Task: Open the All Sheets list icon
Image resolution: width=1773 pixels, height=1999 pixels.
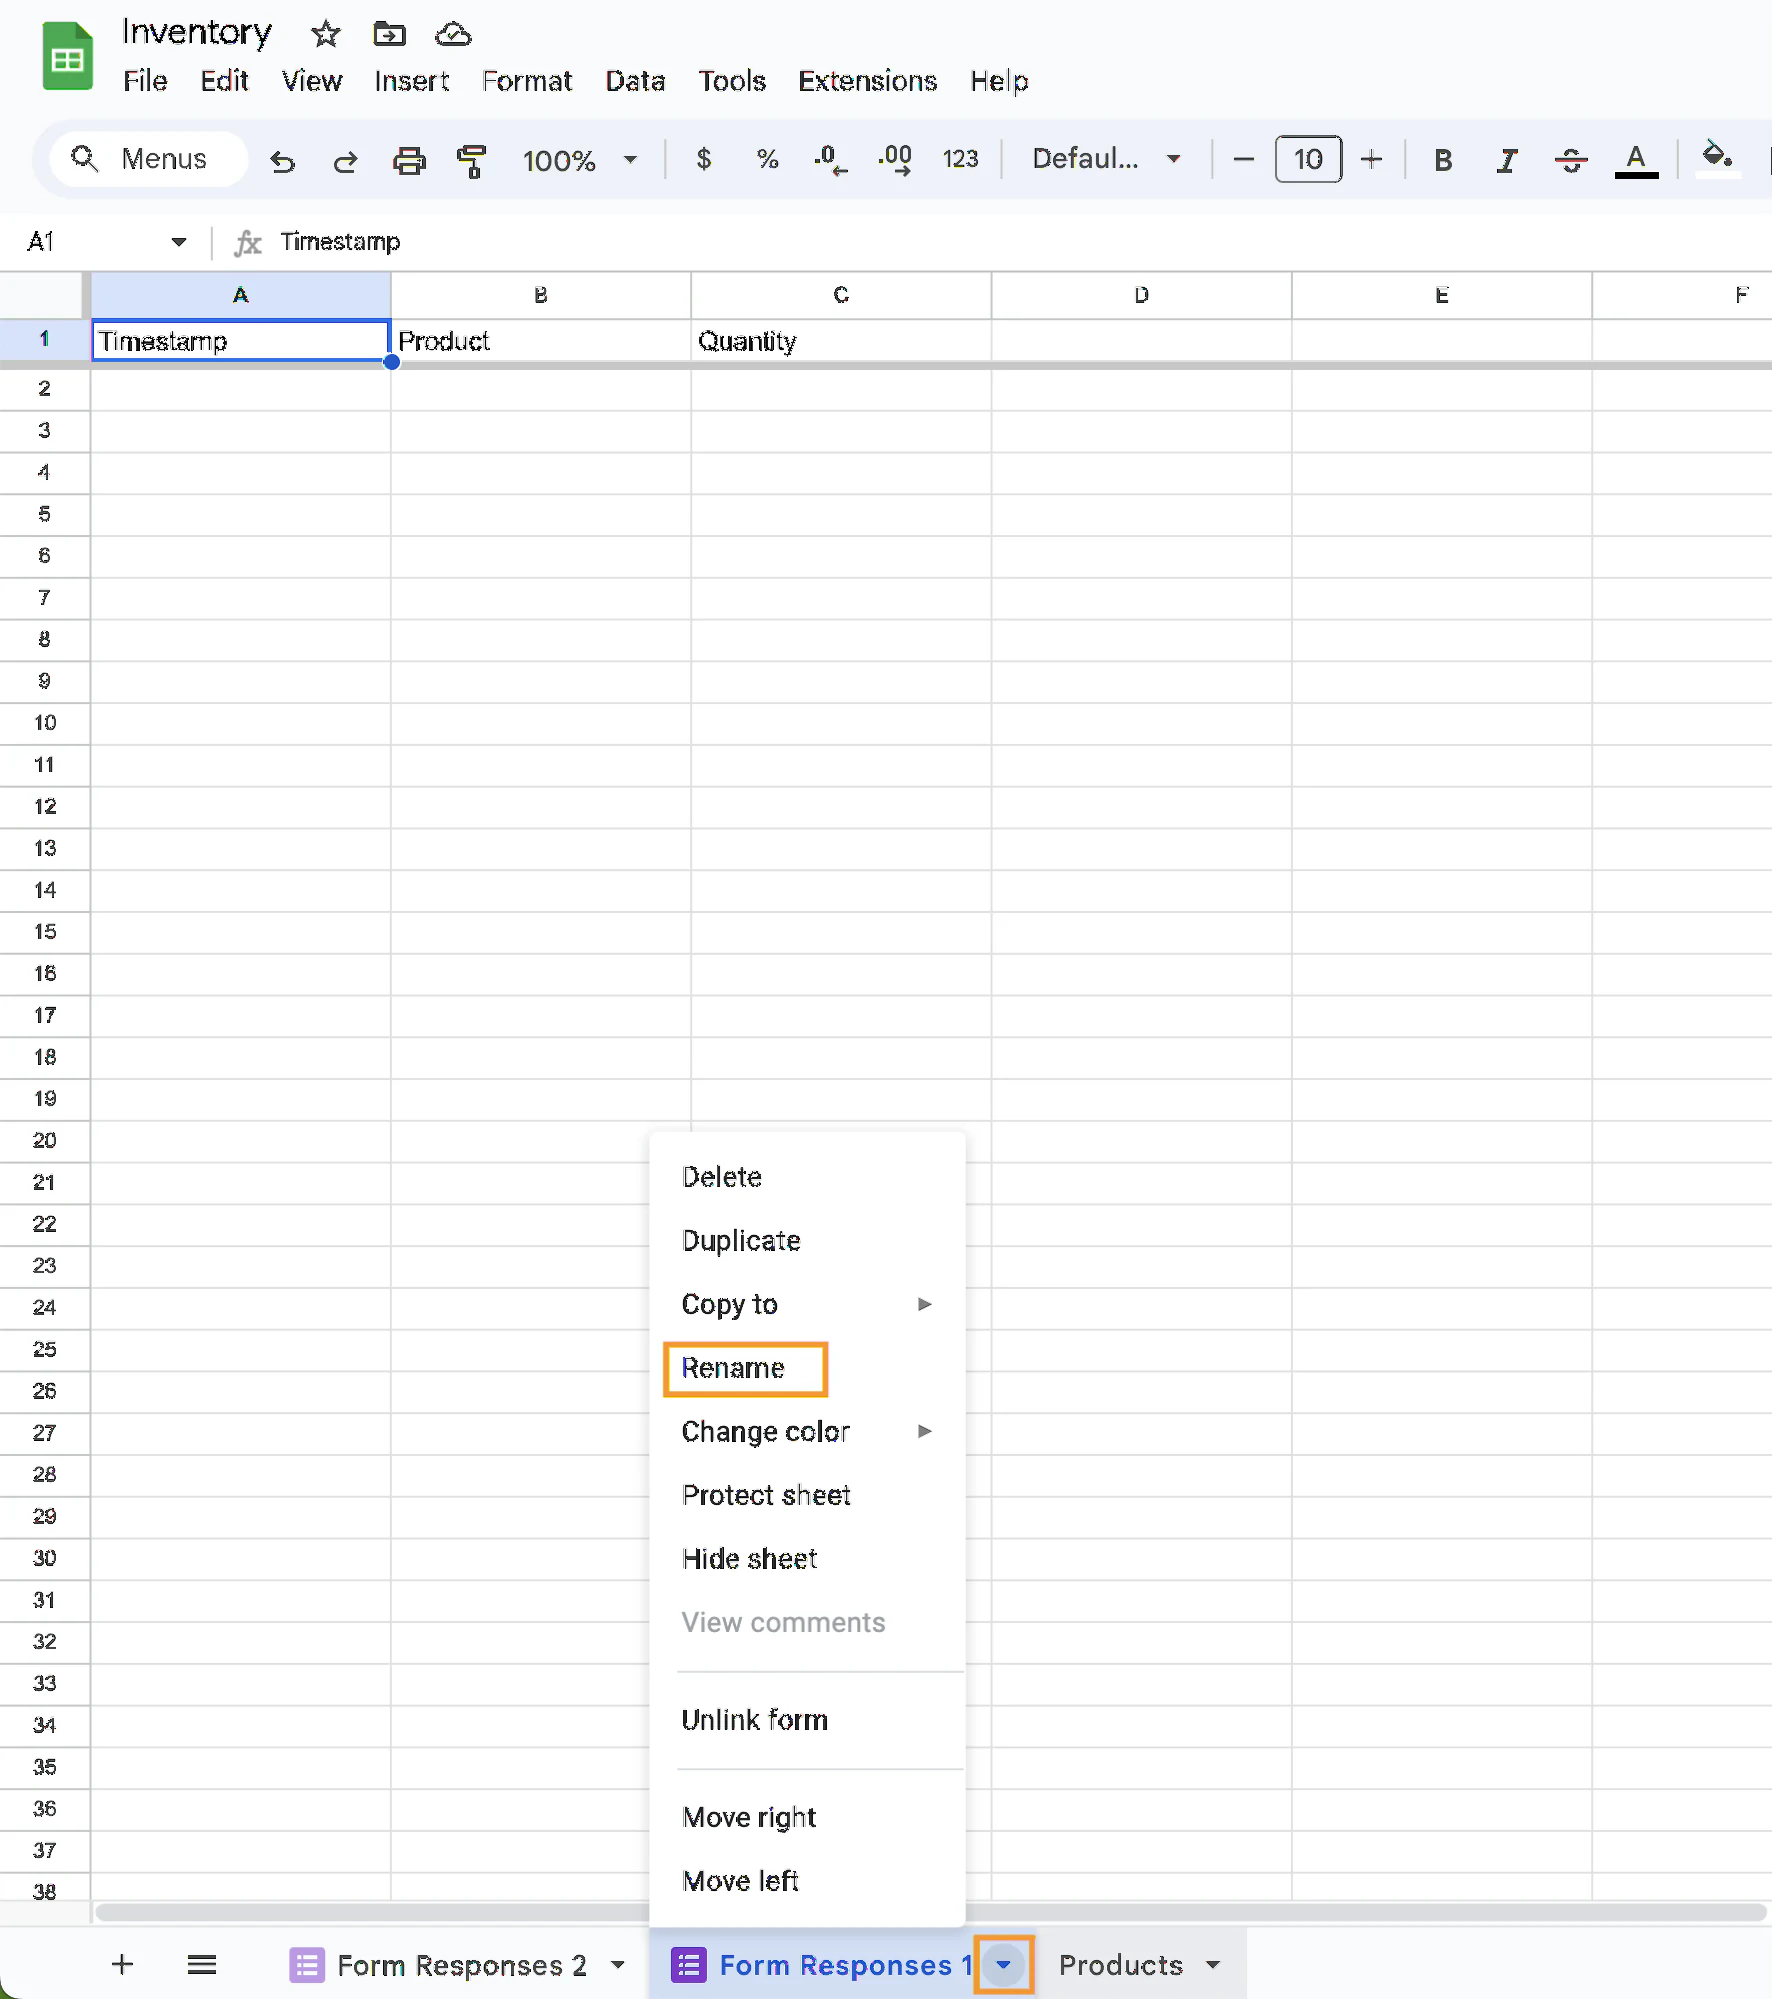Action: 201,1964
